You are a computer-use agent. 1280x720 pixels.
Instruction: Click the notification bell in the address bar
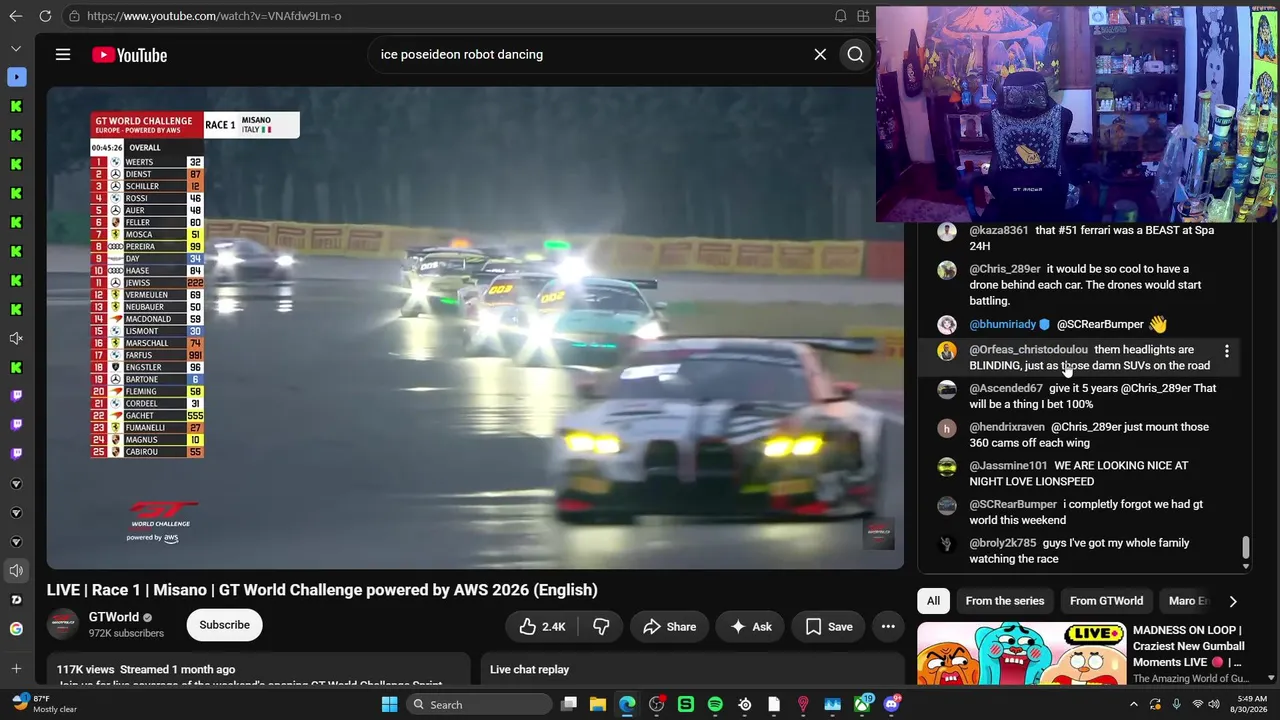[840, 16]
